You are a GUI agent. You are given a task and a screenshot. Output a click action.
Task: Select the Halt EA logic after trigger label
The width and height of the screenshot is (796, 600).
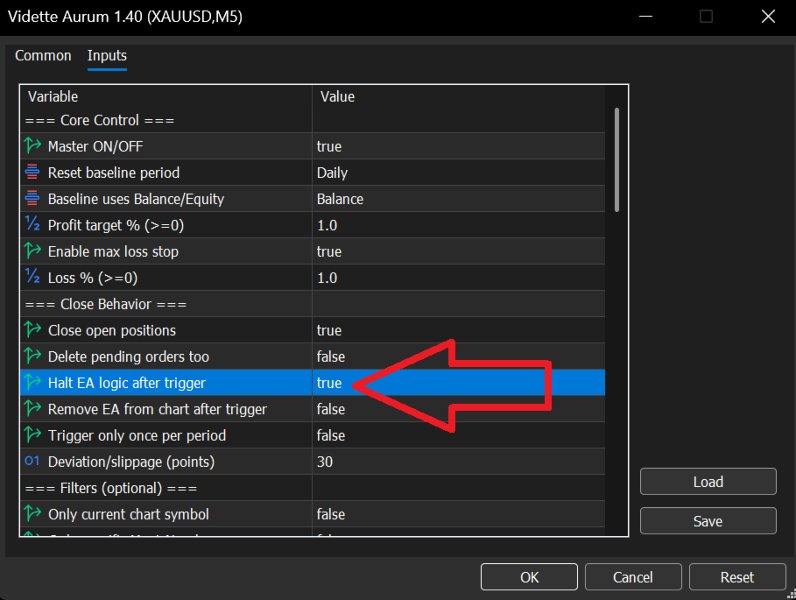coord(127,383)
